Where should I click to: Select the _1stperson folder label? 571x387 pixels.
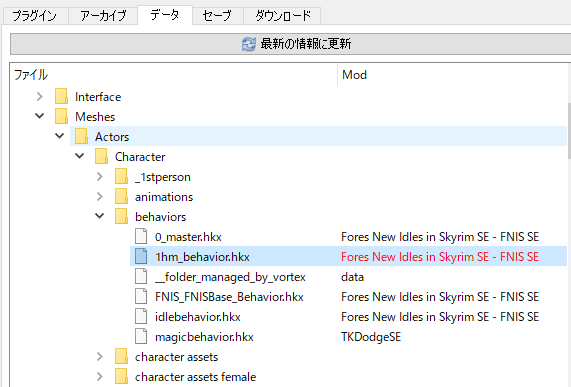163,177
